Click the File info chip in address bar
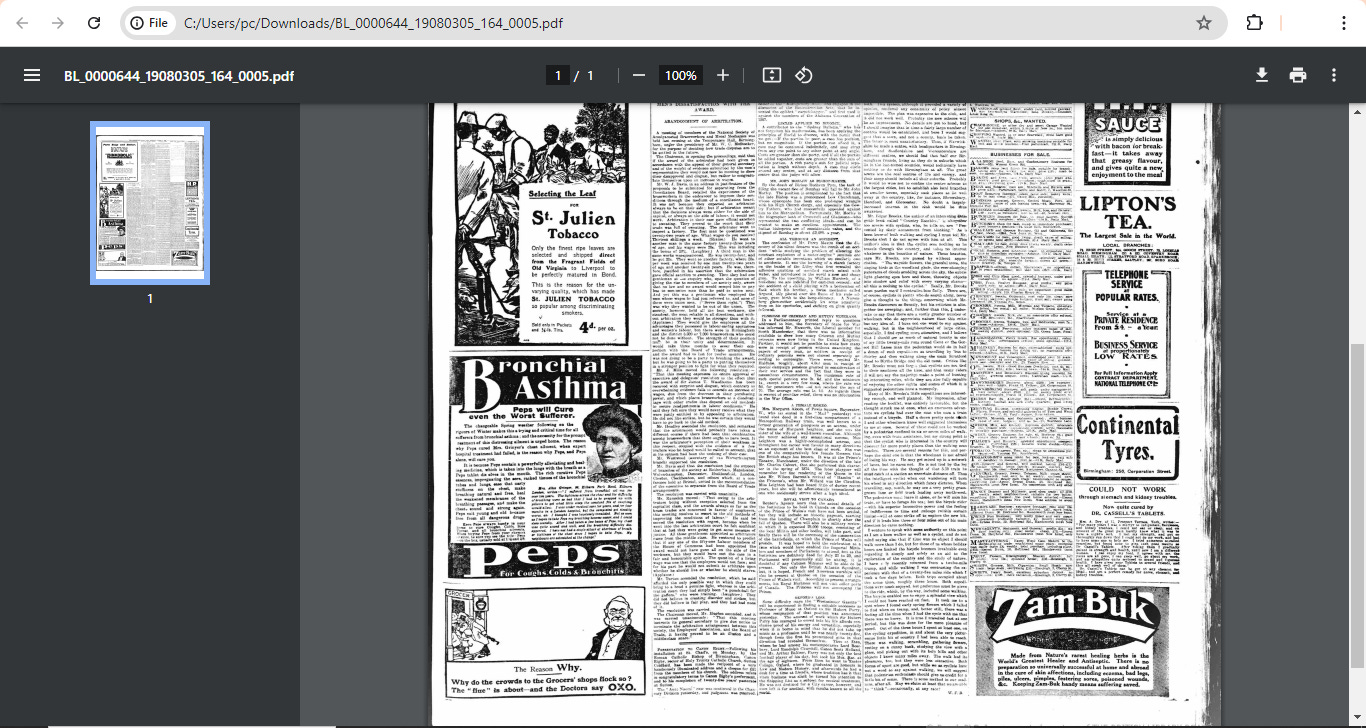The height and width of the screenshot is (728, 1366). coord(150,23)
